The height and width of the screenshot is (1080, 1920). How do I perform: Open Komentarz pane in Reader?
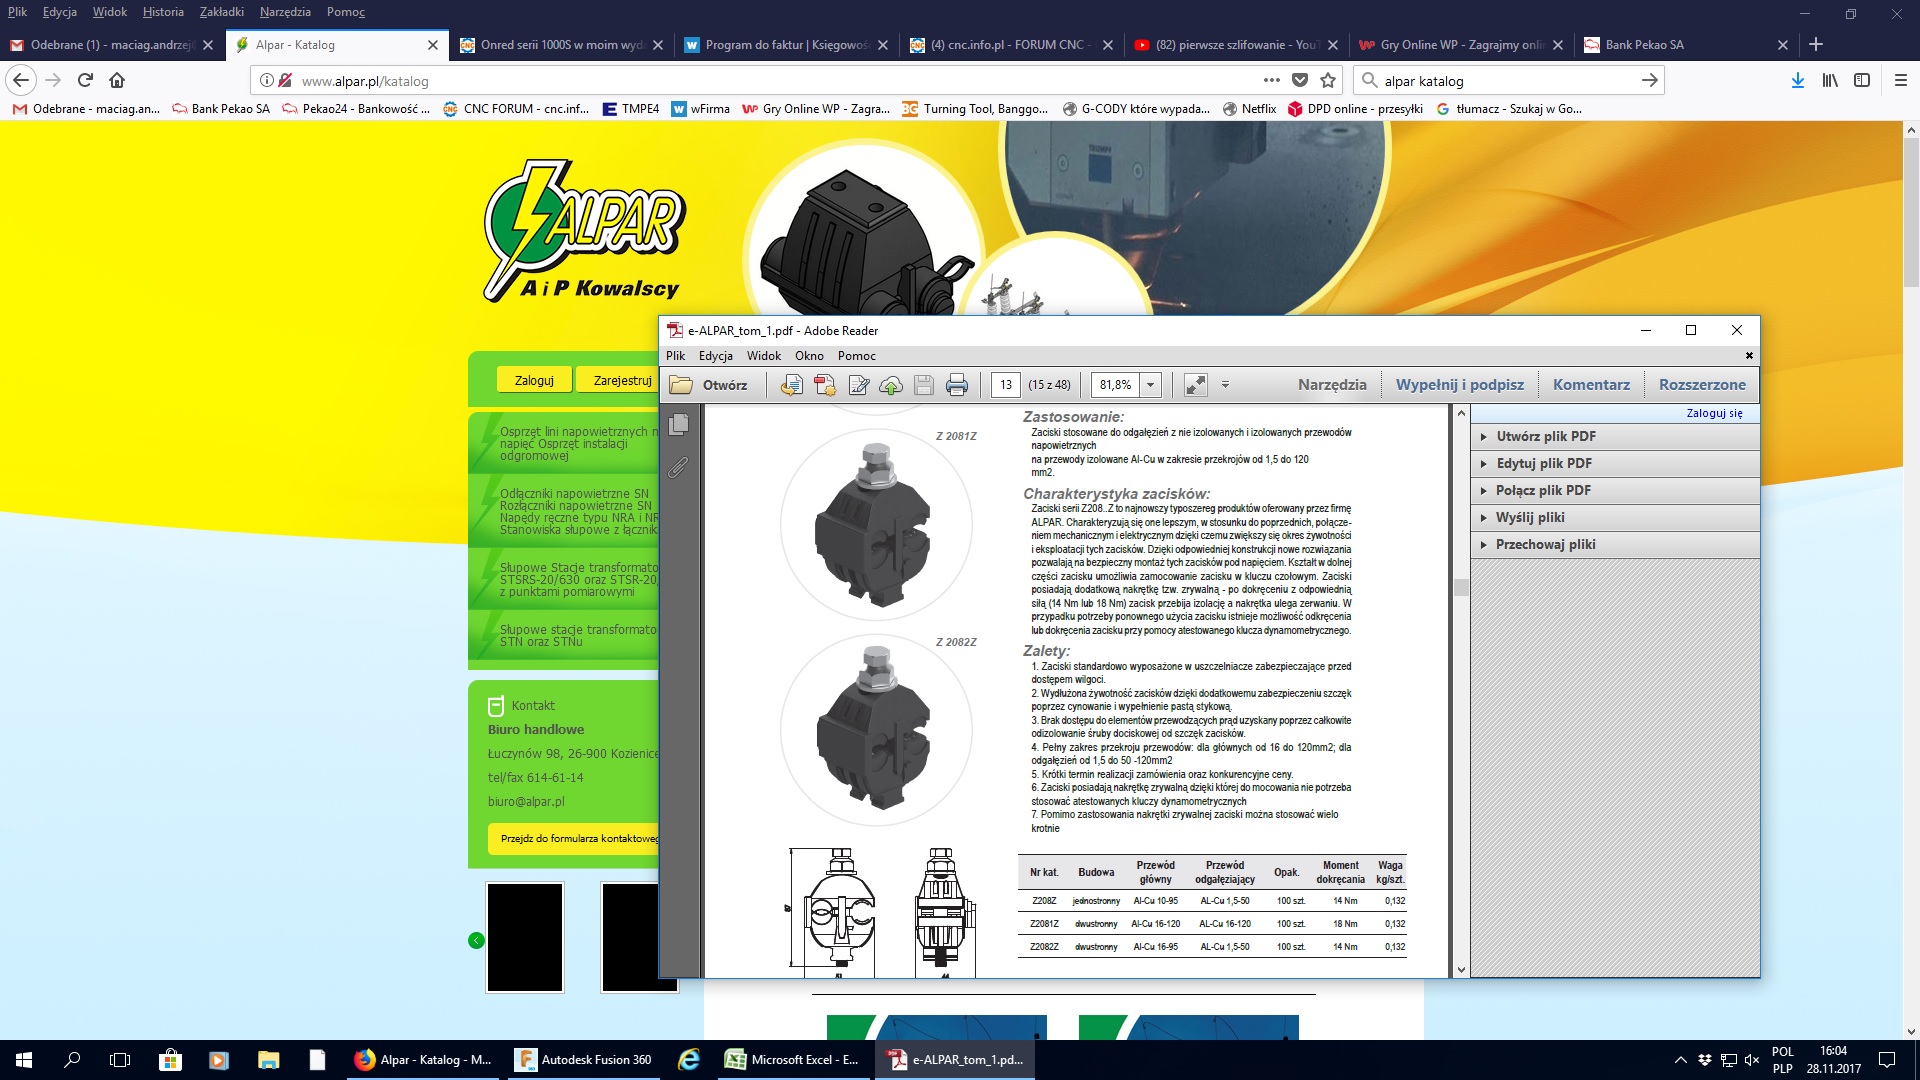(1591, 385)
